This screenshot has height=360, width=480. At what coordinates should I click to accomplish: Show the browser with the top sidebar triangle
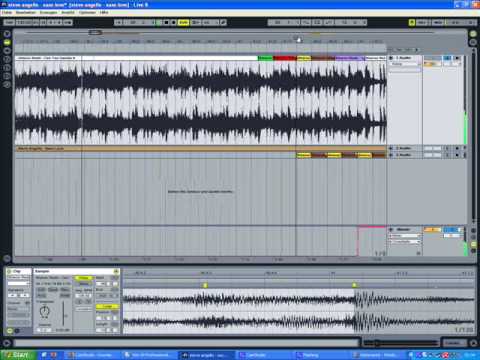pyautogui.click(x=7, y=34)
